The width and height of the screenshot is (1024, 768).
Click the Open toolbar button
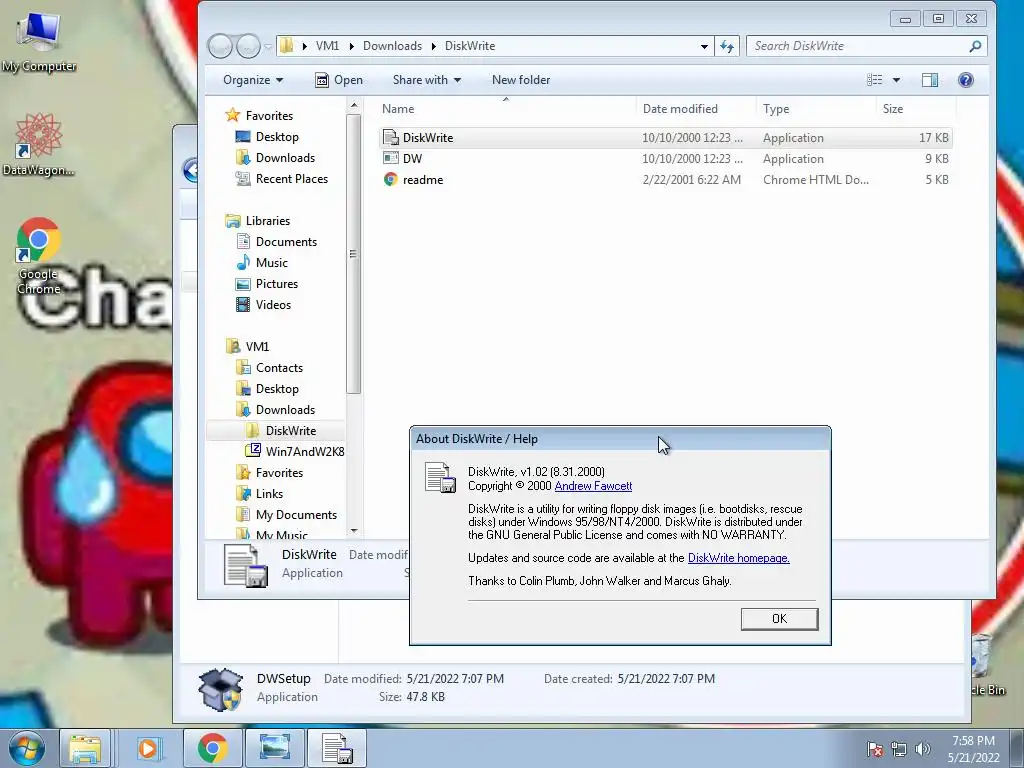[339, 80]
